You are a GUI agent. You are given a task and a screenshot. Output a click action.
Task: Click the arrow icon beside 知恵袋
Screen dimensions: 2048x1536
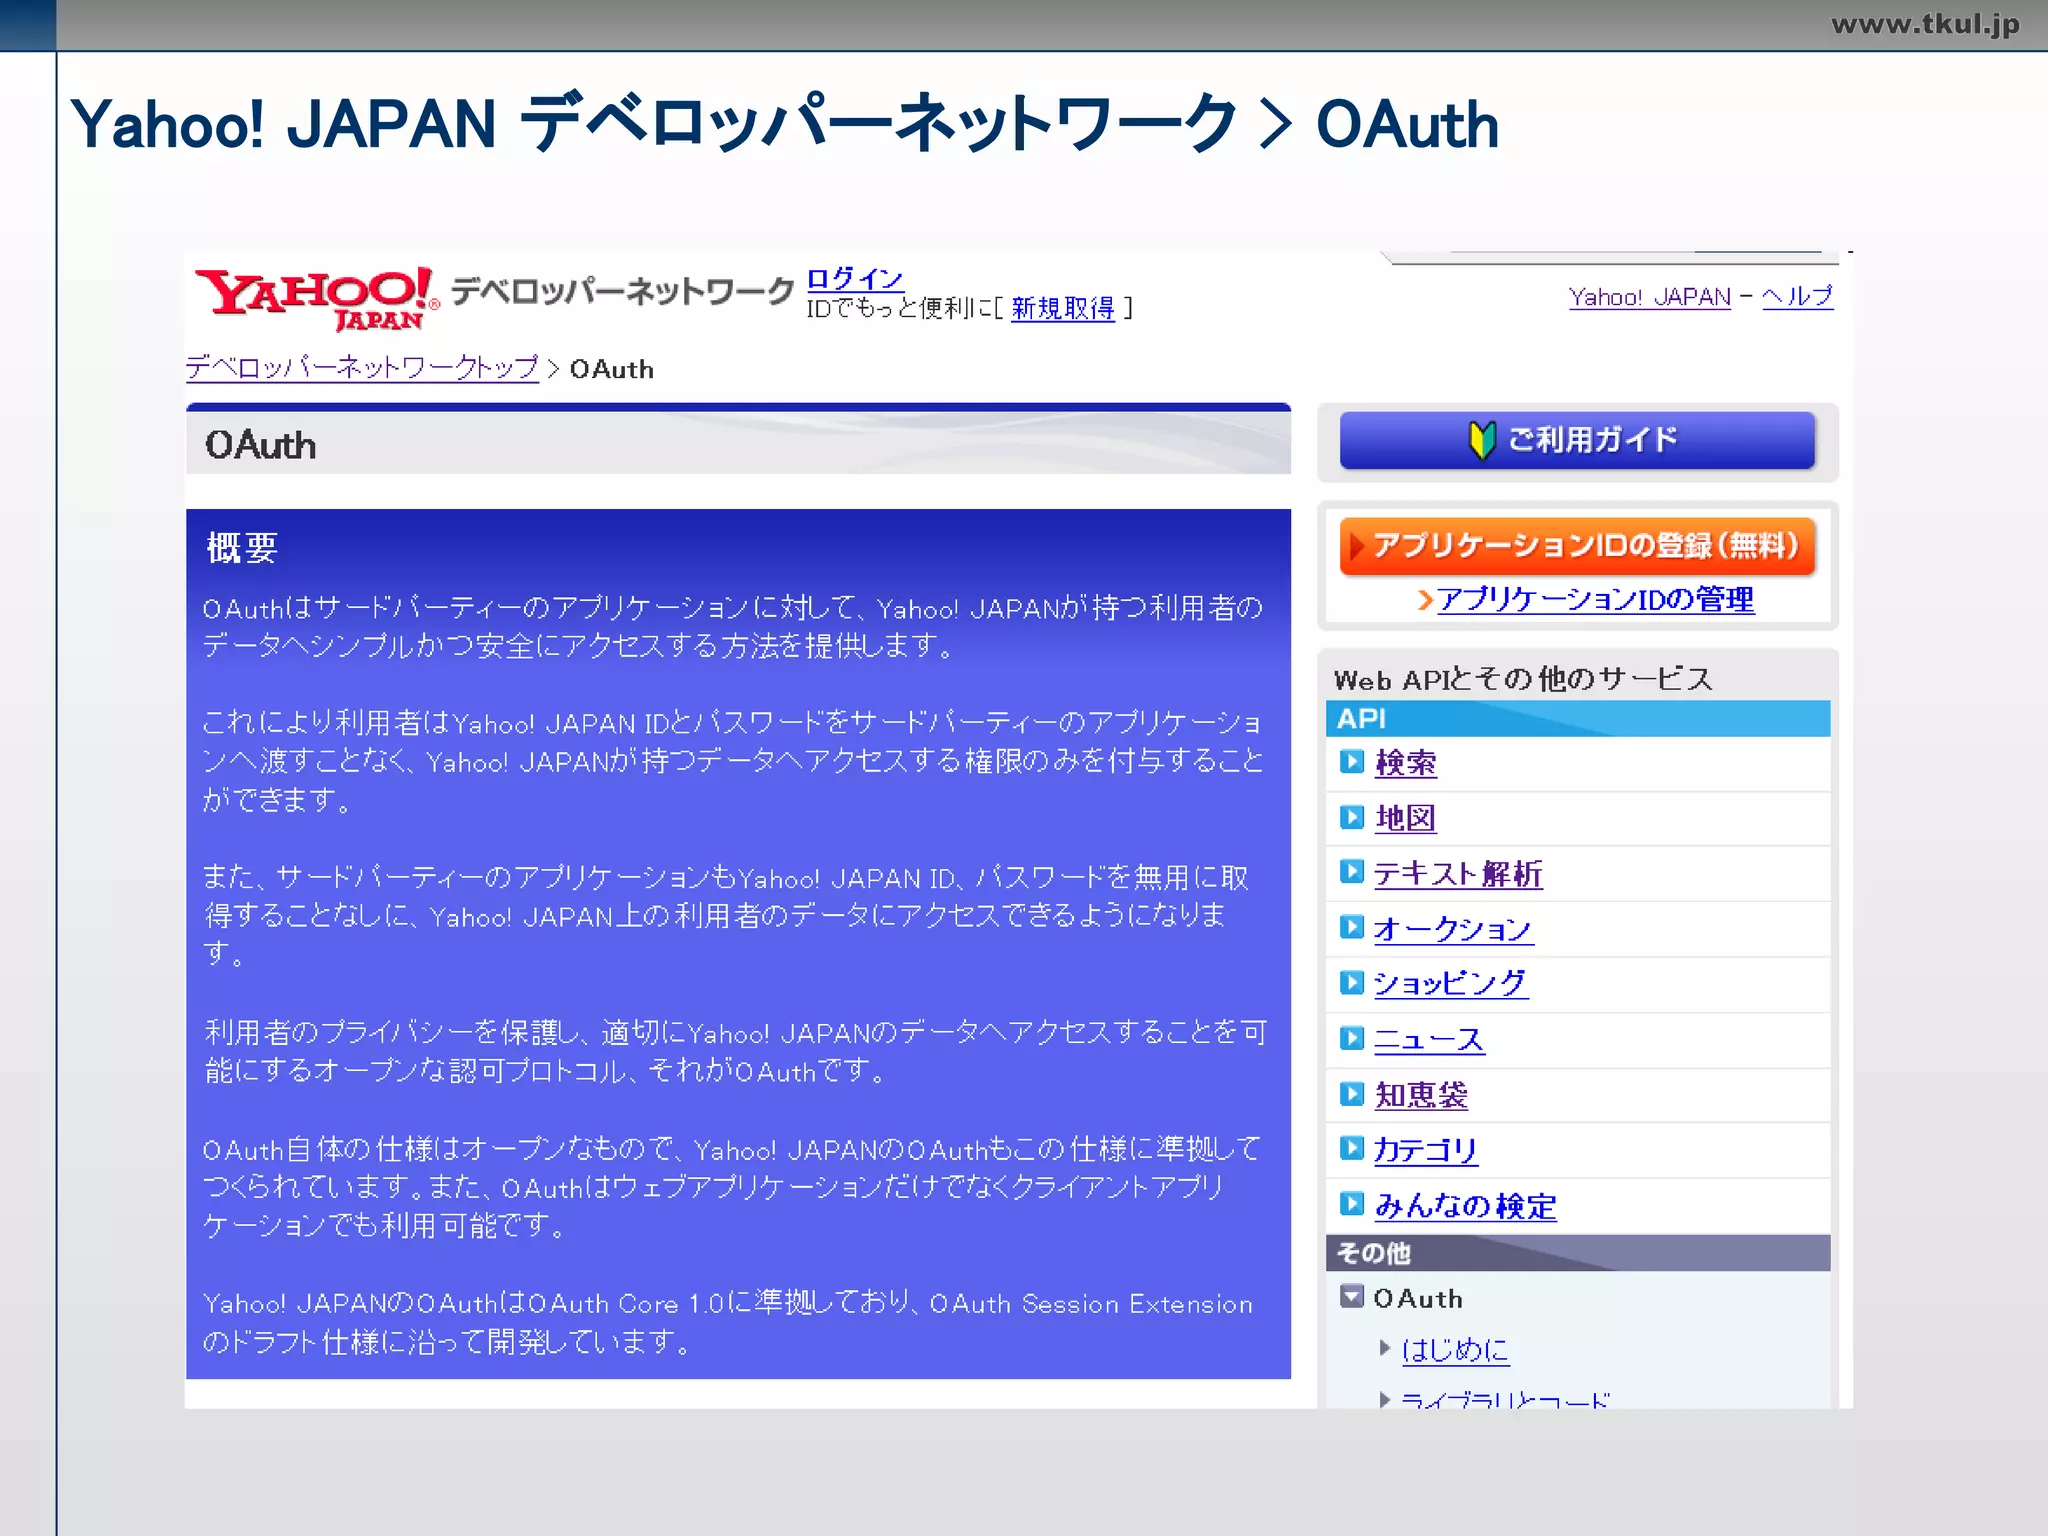pos(1352,1093)
